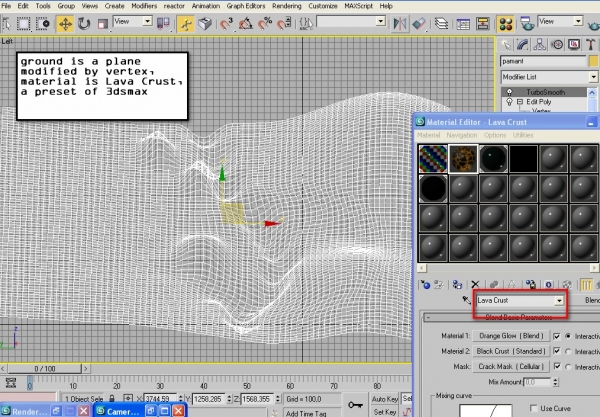Viewport: 600px width, 417px height.
Task: Click Put to Library icon
Action: click(530, 285)
